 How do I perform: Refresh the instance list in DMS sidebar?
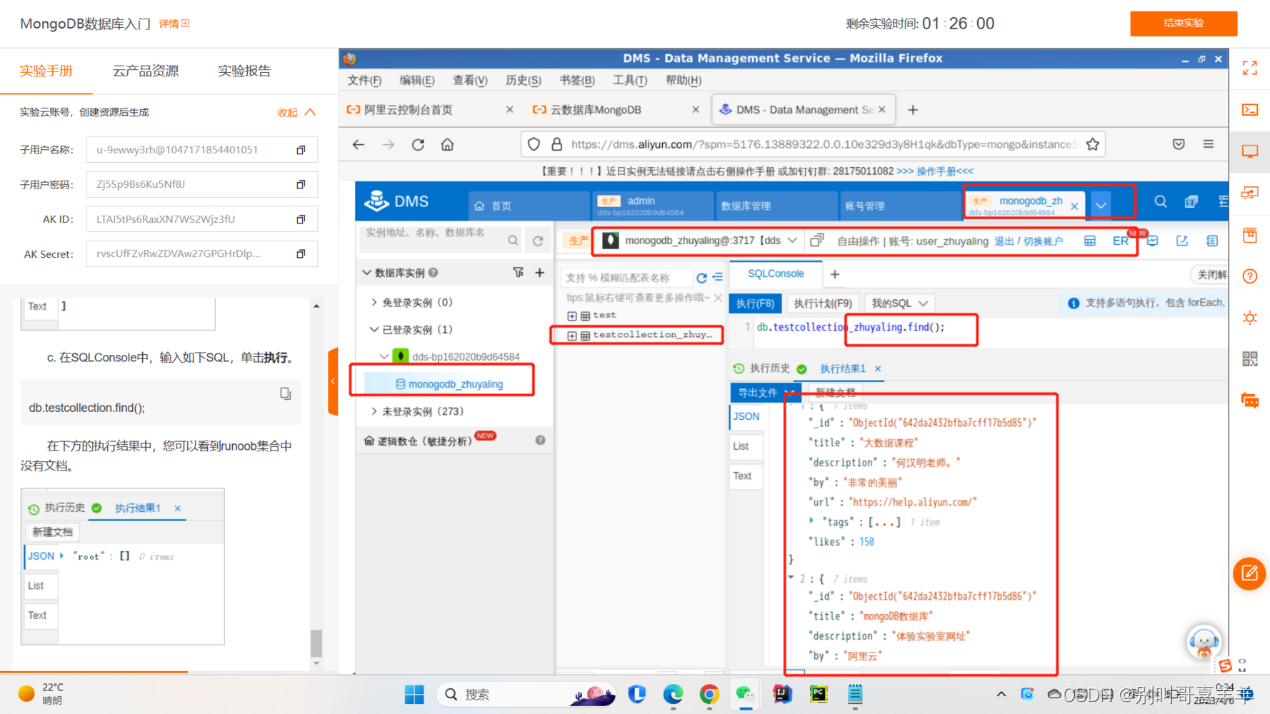(538, 241)
